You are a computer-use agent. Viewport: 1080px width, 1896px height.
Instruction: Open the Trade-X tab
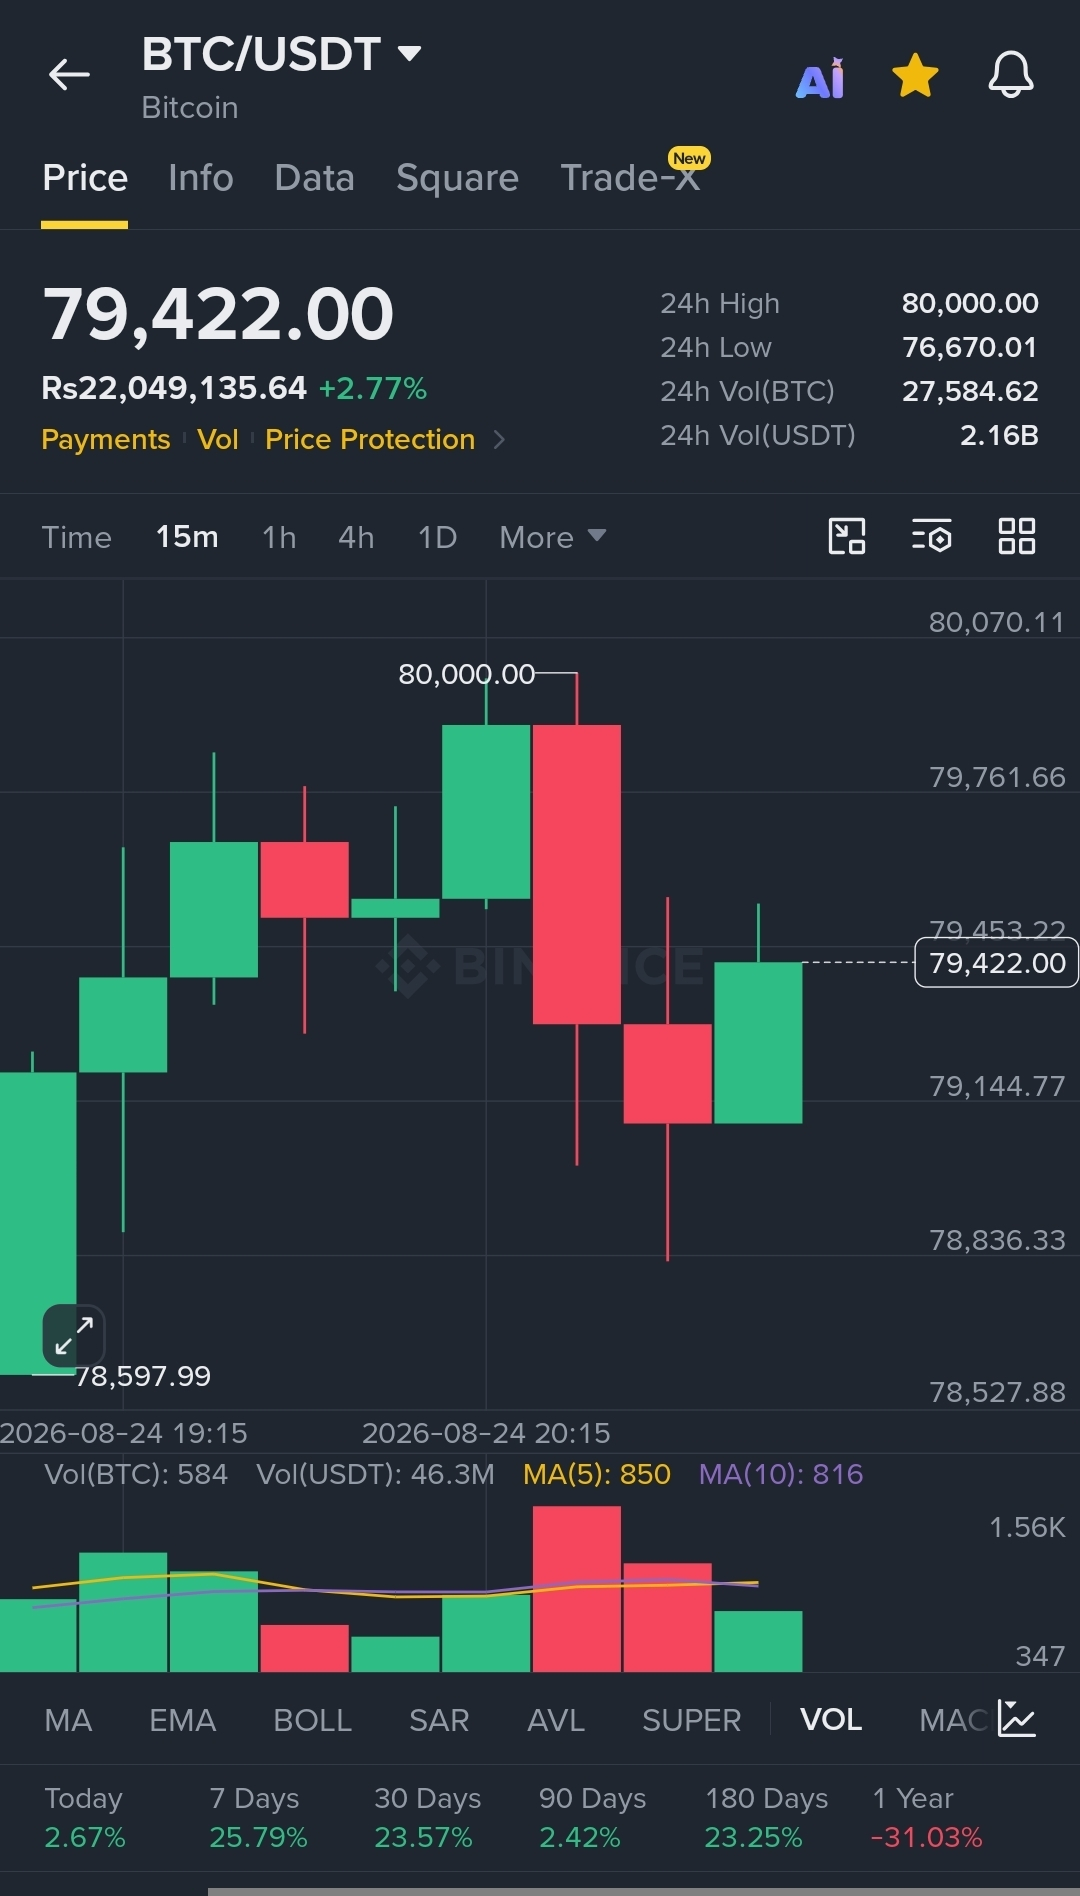point(630,178)
